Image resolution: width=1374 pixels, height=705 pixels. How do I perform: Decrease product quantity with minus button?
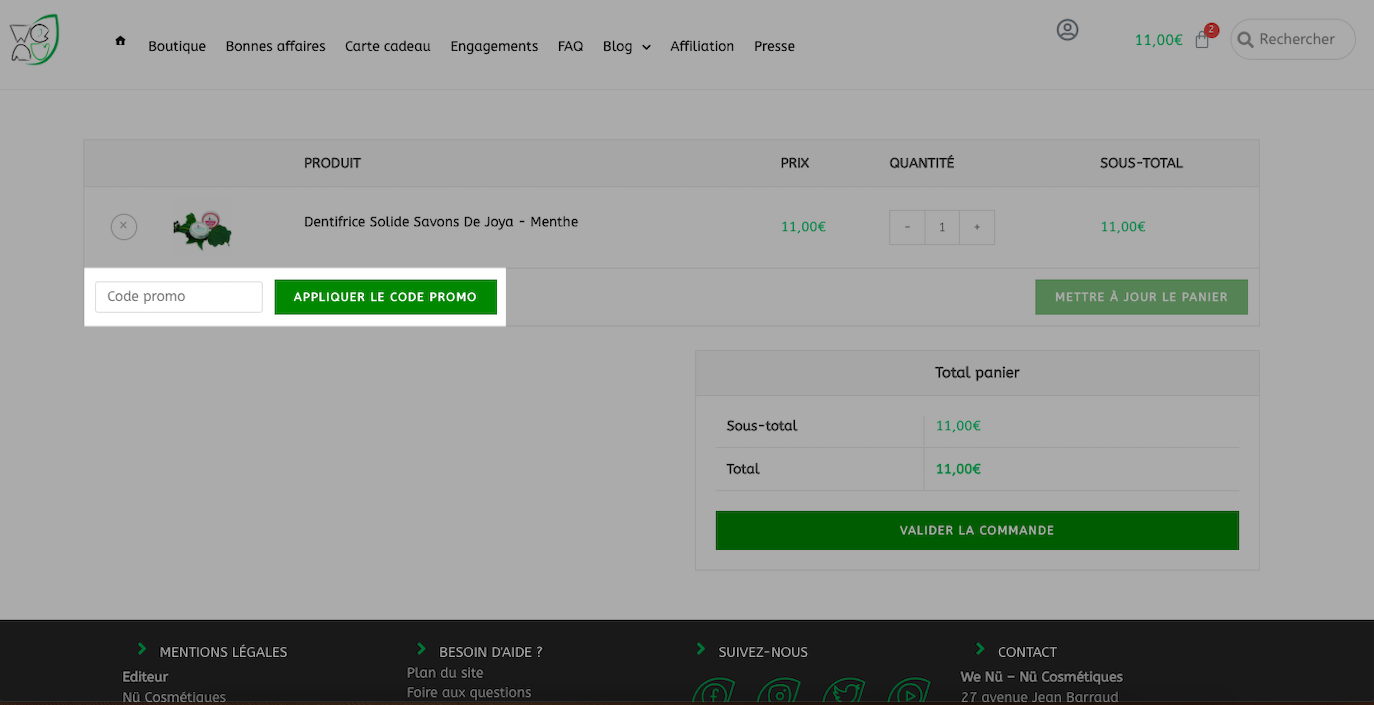pos(907,227)
